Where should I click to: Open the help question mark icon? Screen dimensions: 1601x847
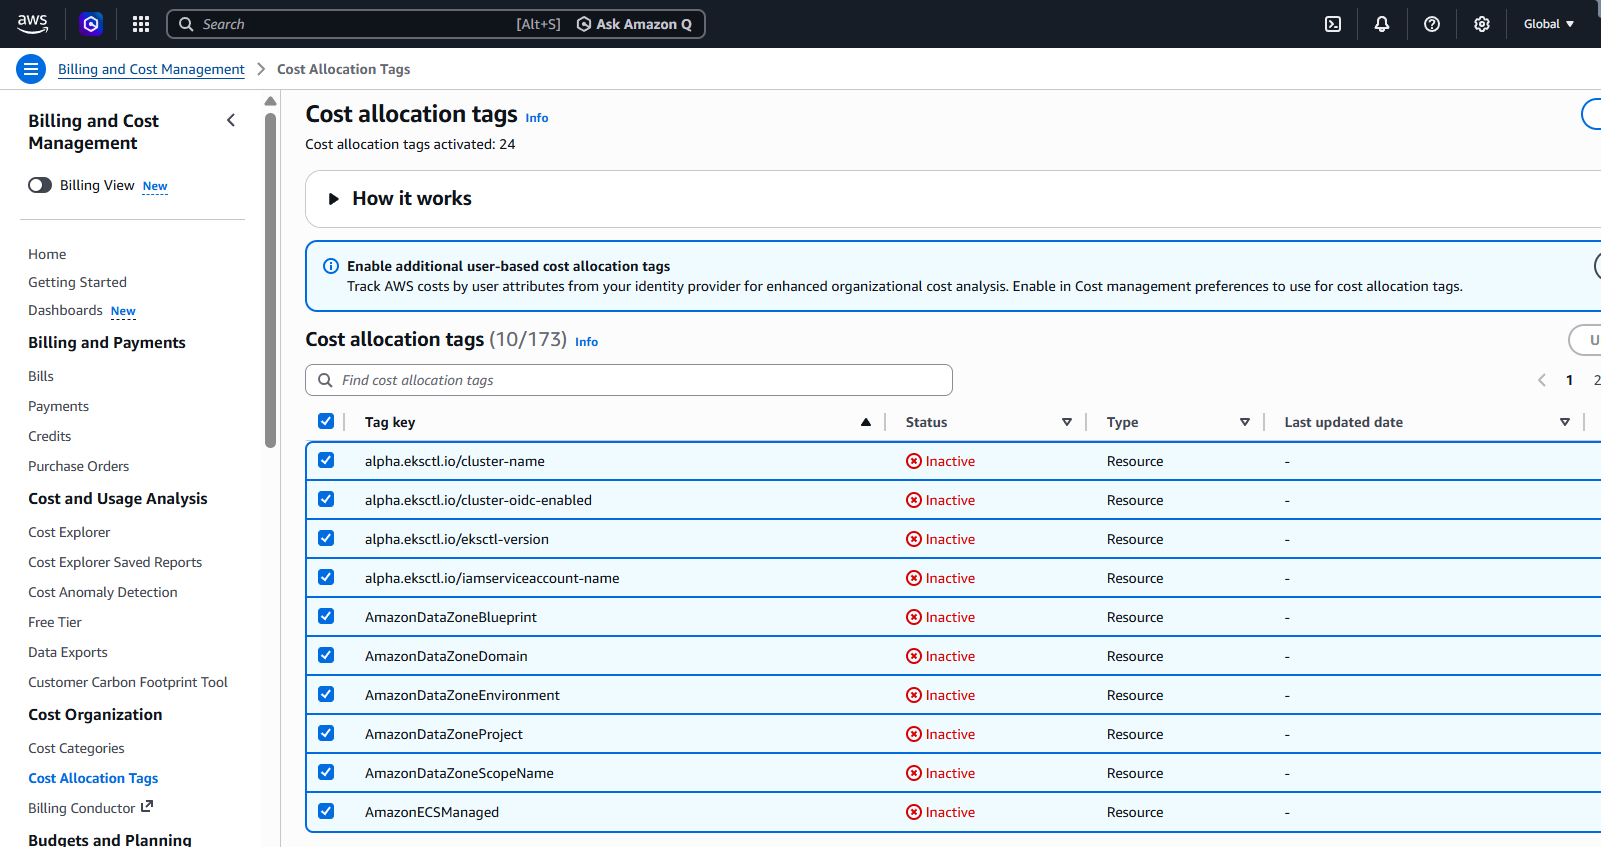pyautogui.click(x=1432, y=24)
